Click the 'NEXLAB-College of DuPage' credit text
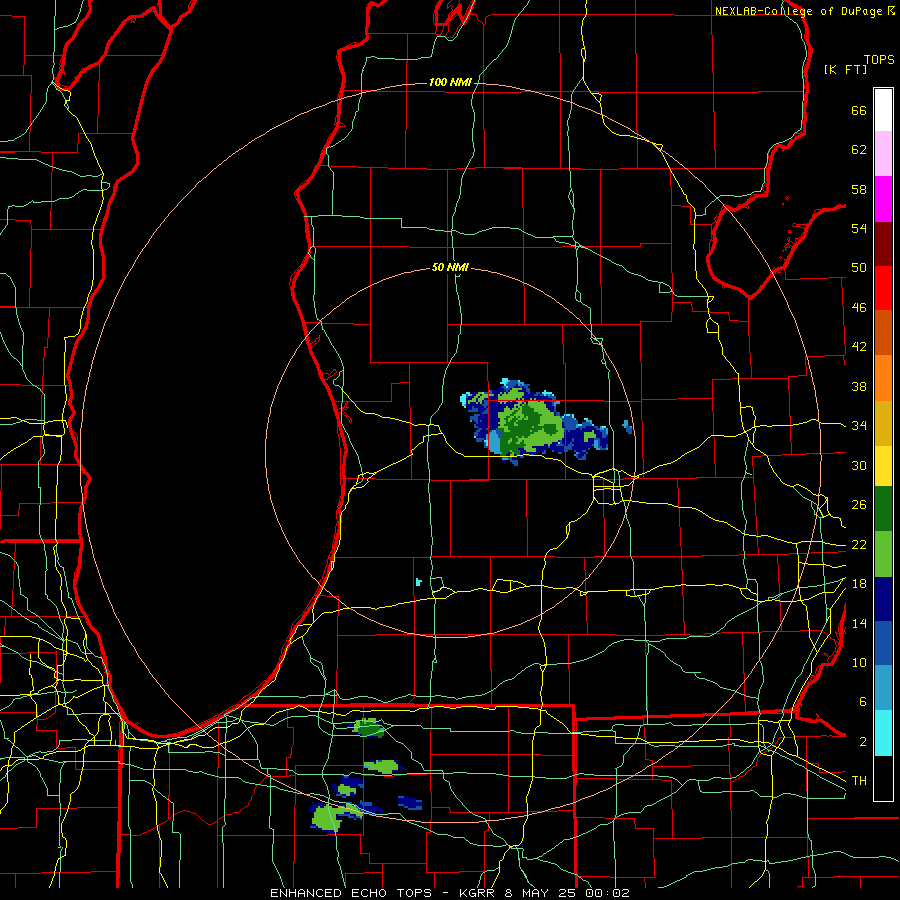The height and width of the screenshot is (900, 900). coord(799,11)
